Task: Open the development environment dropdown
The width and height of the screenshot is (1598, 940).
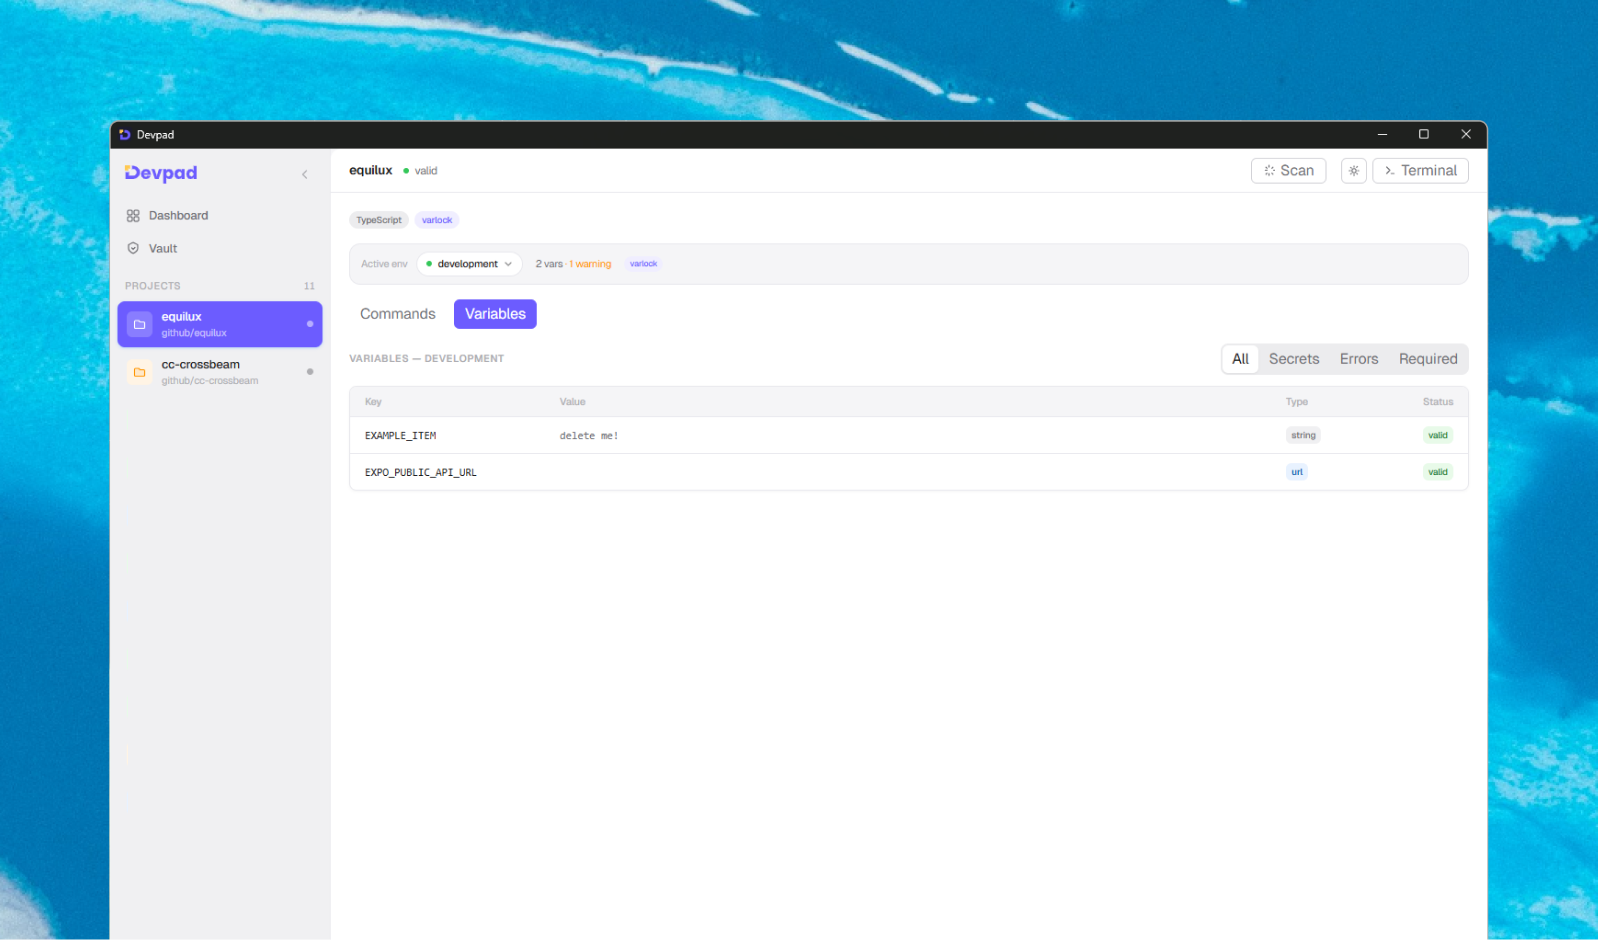Action: click(469, 264)
